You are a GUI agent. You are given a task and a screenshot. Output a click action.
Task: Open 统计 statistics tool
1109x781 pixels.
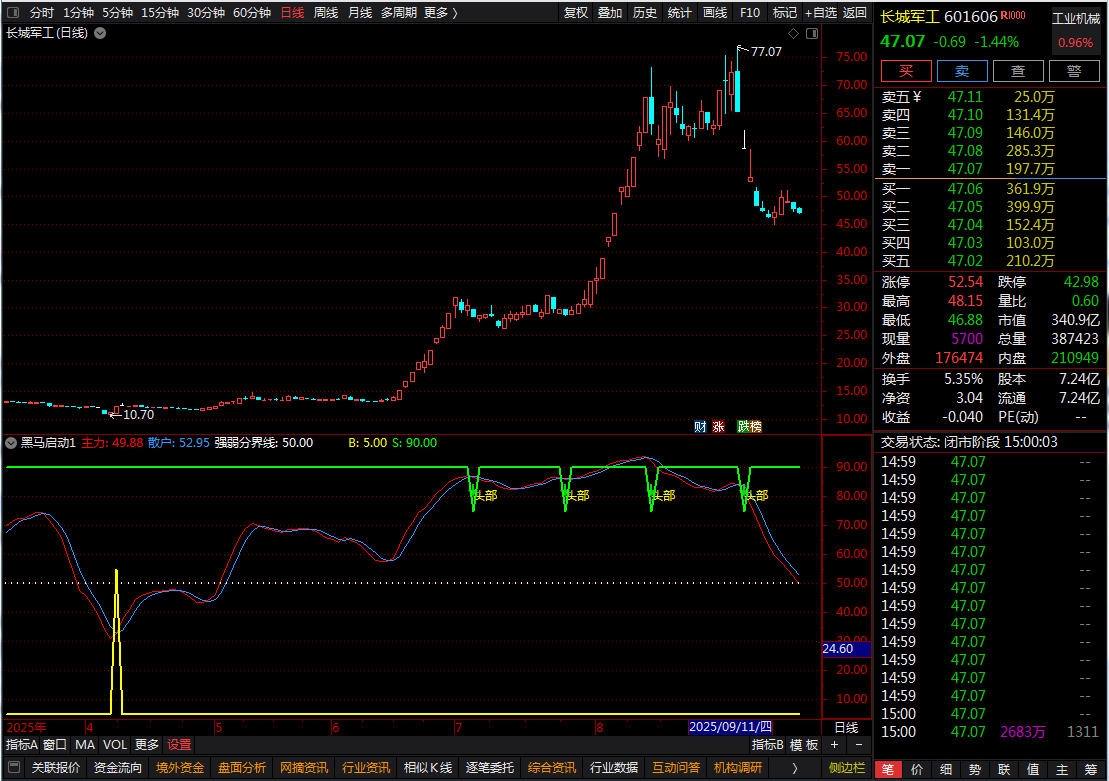pyautogui.click(x=679, y=12)
